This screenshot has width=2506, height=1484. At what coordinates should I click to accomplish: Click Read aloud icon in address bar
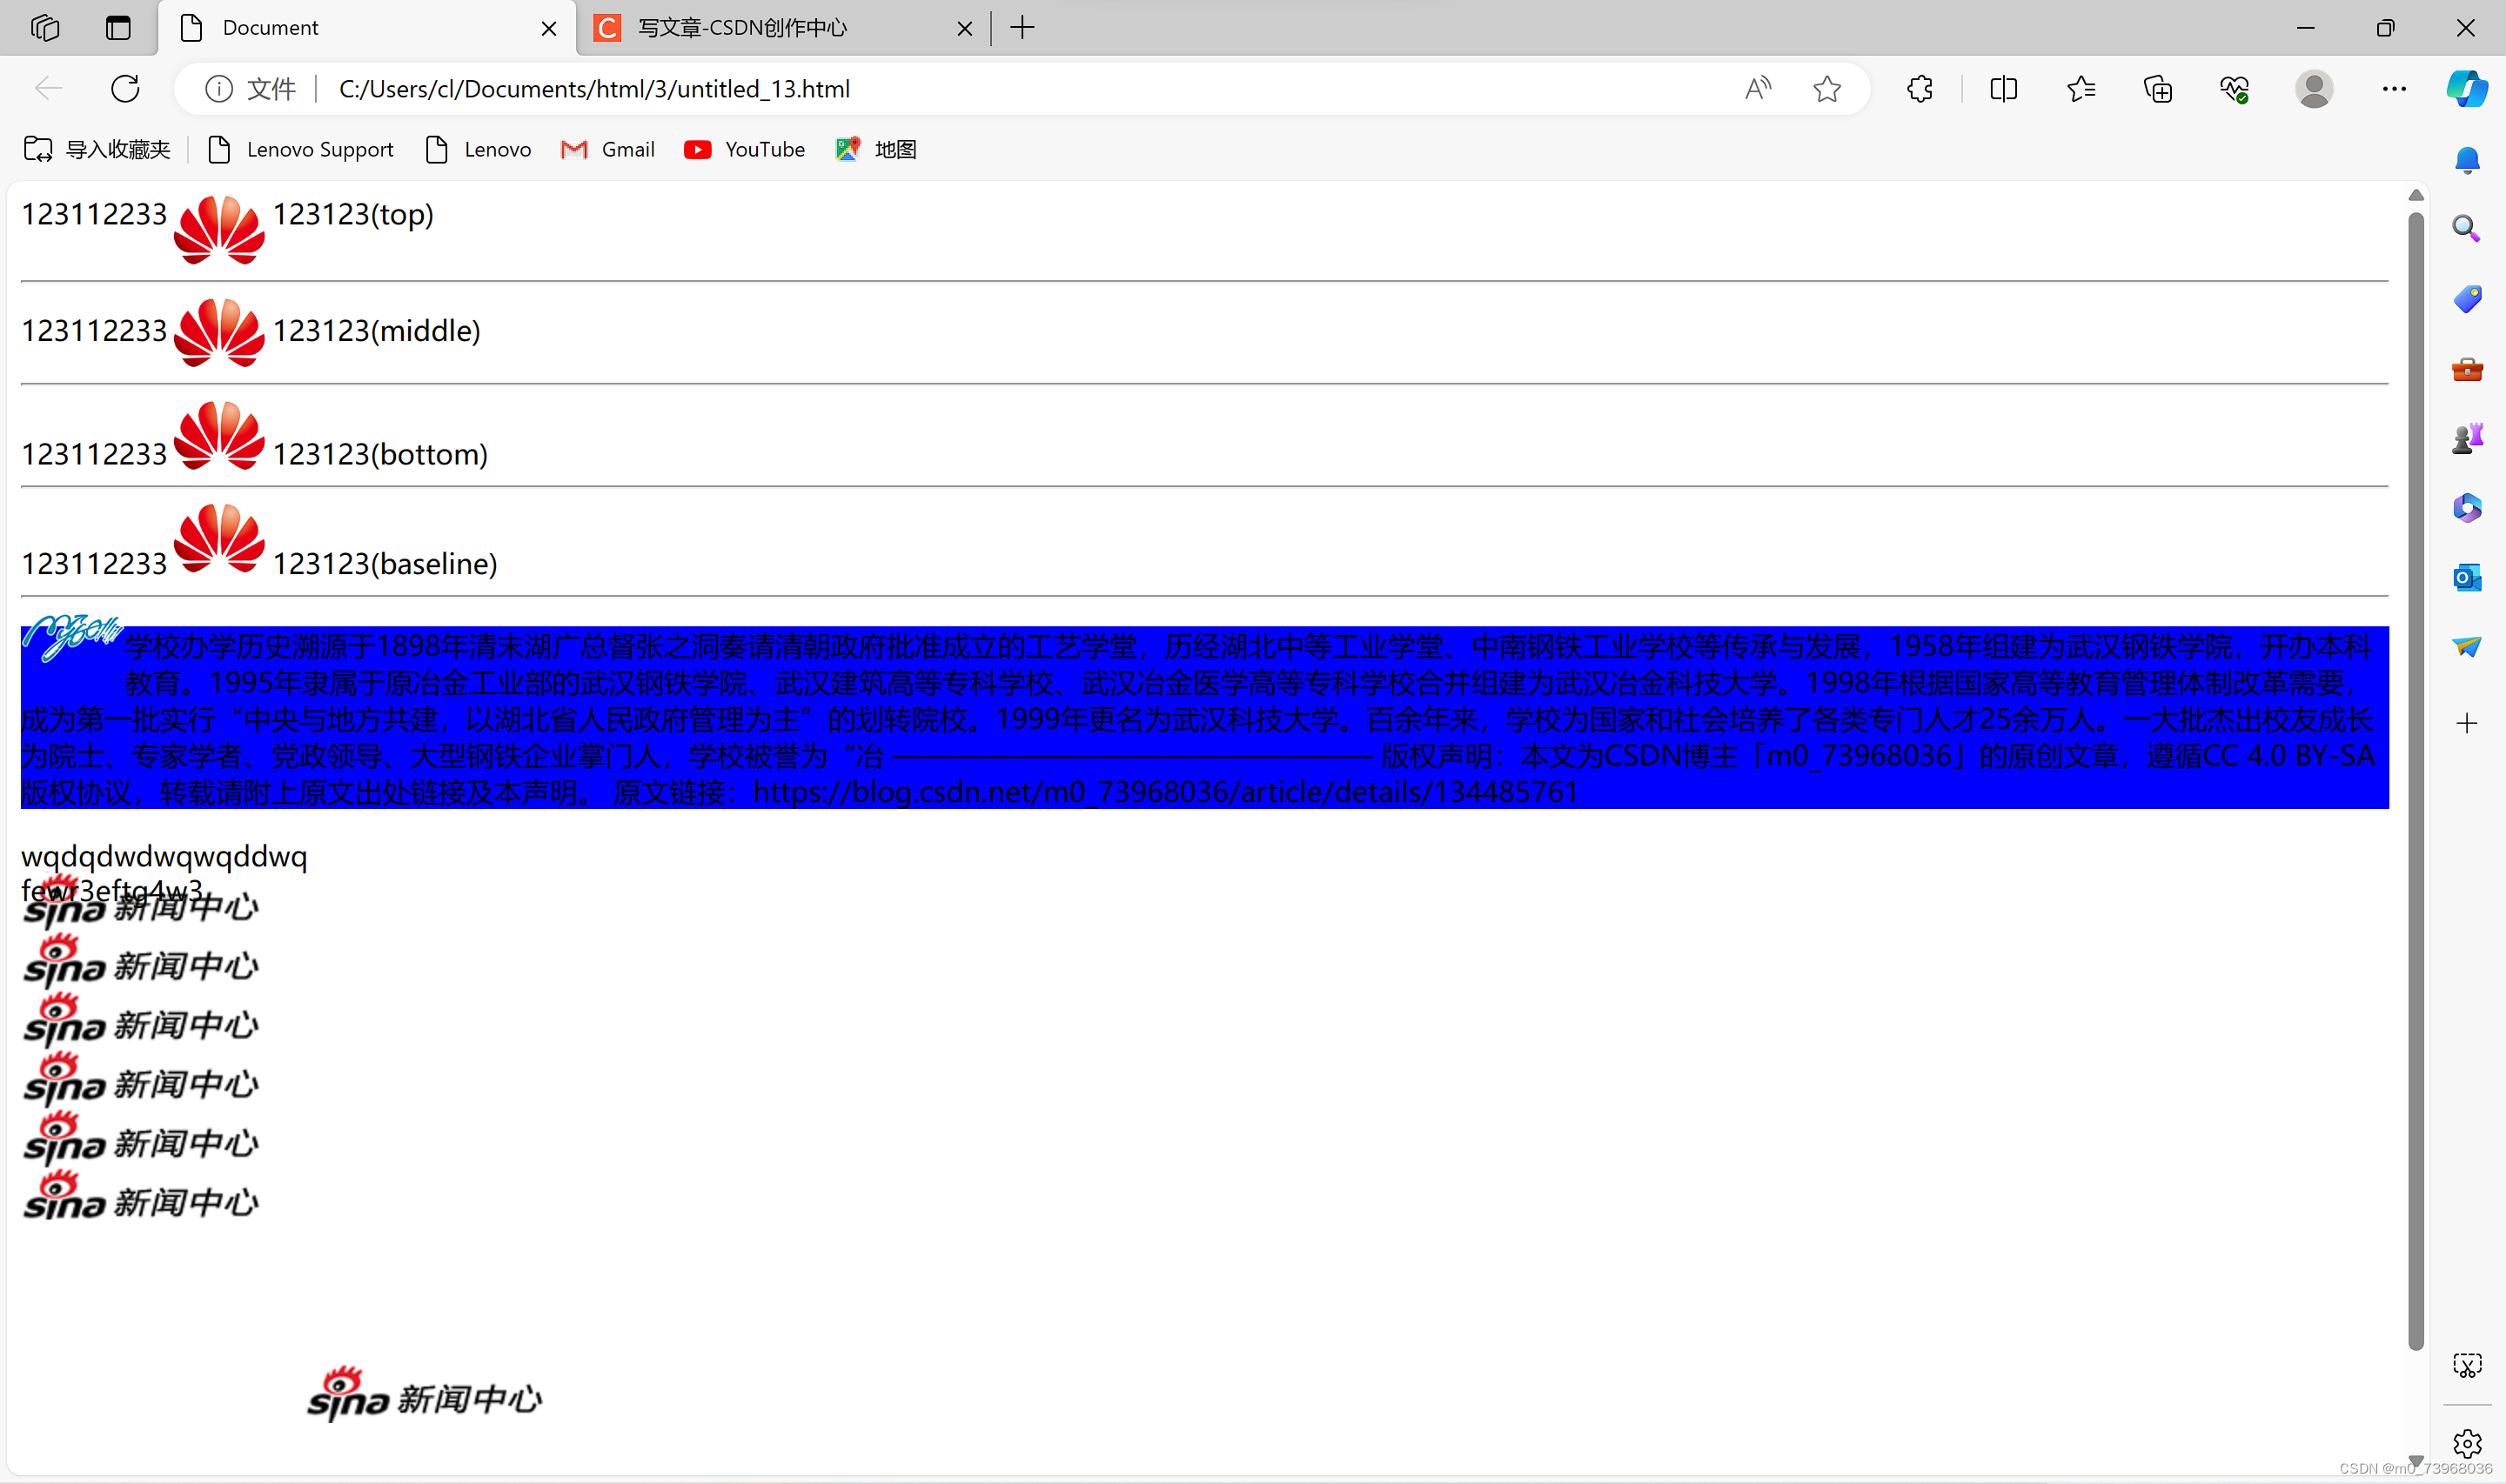(x=1757, y=89)
